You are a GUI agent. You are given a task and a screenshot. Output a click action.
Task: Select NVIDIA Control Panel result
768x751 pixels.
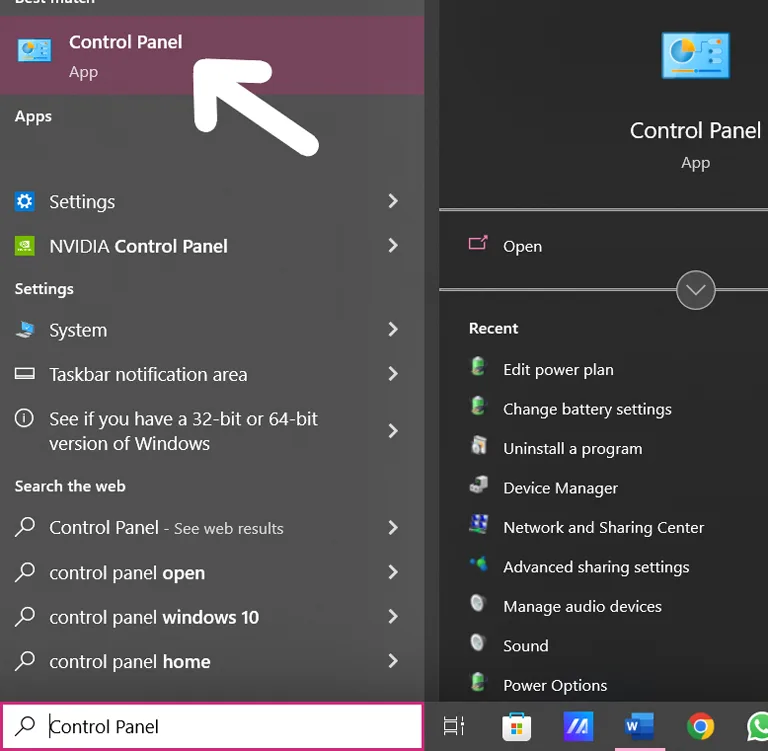pos(212,246)
